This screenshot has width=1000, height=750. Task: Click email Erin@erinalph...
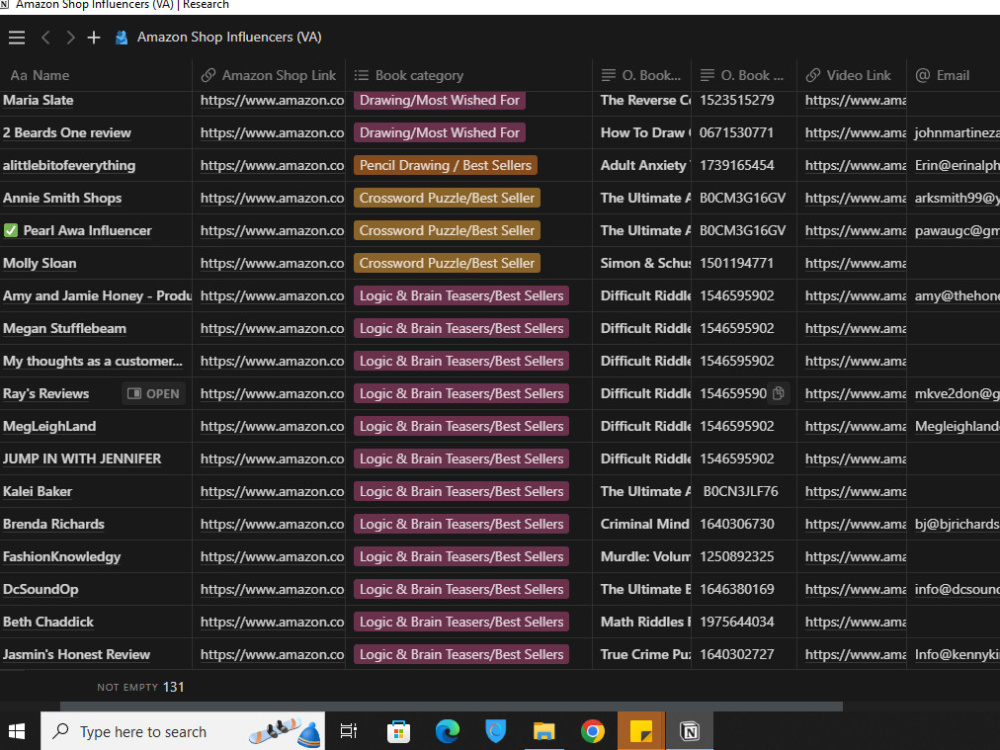(957, 165)
